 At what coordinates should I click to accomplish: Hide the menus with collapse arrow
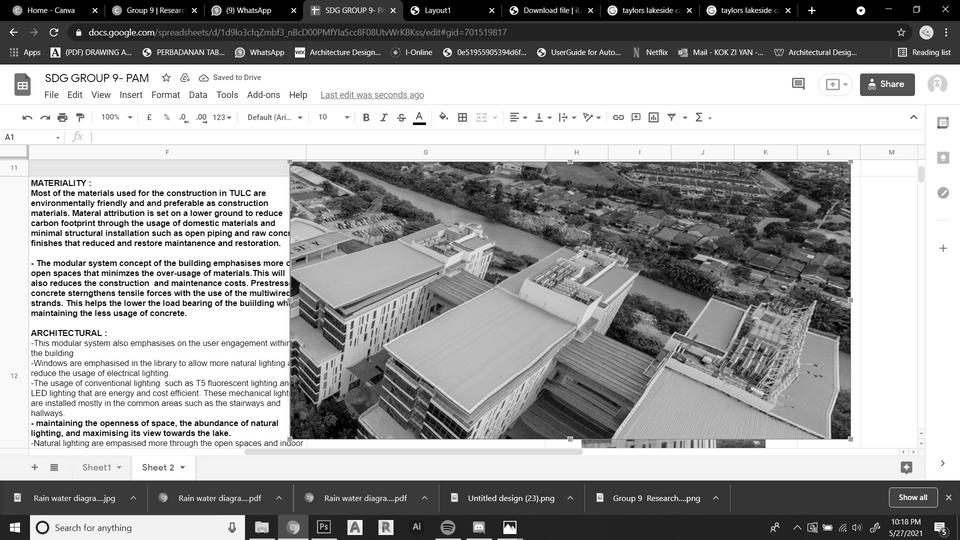pos(913,117)
